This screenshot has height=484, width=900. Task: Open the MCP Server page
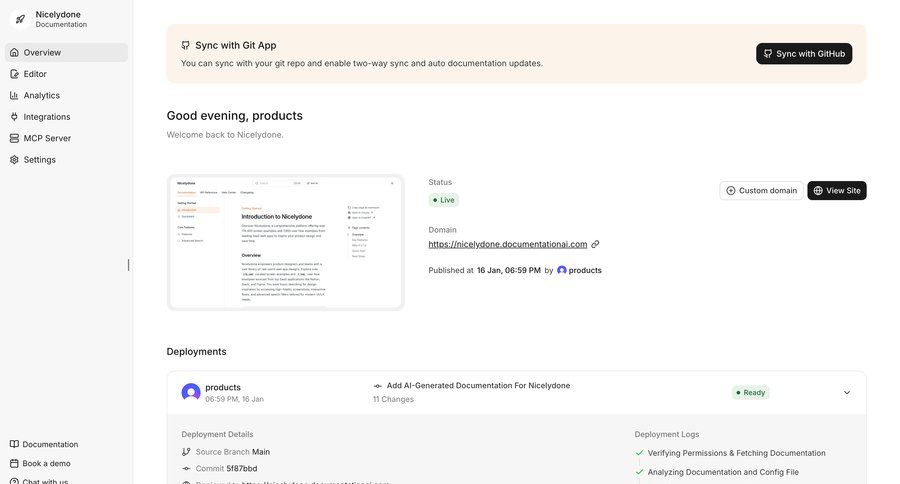47,138
